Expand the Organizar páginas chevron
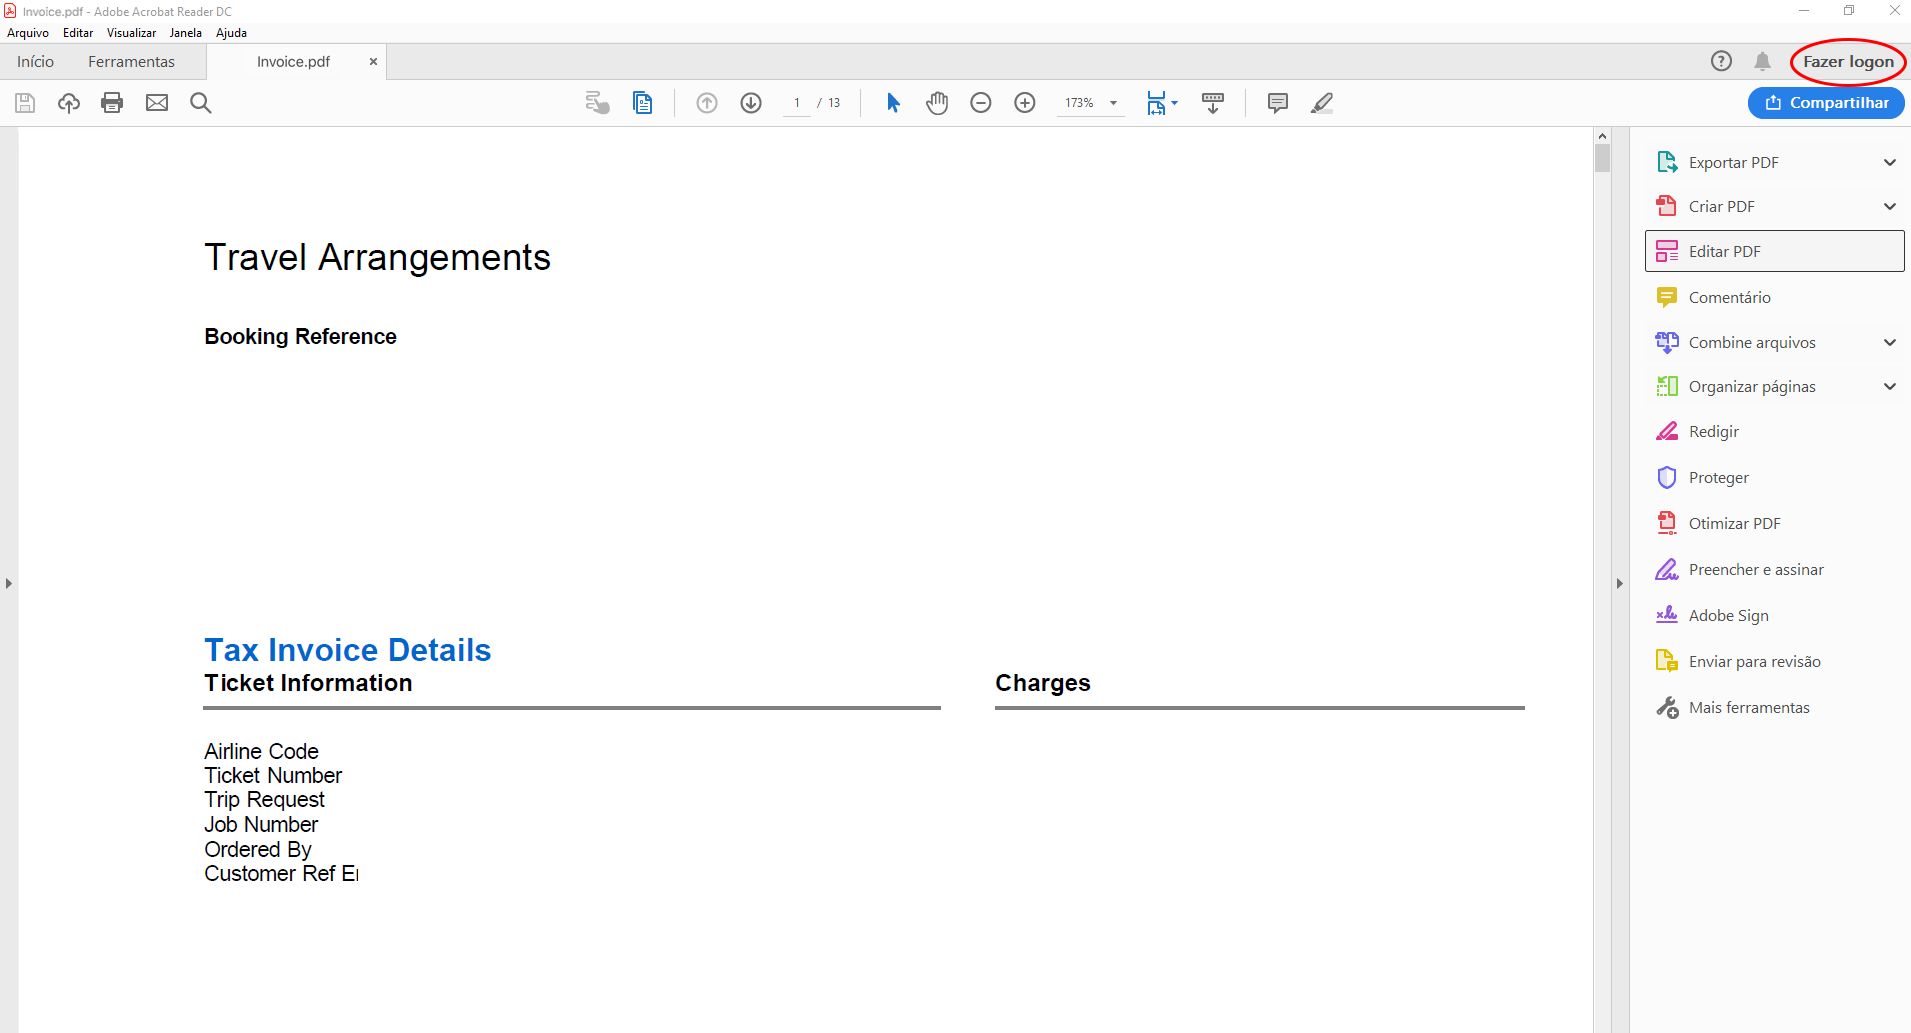Viewport: 1911px width, 1033px height. [1890, 386]
